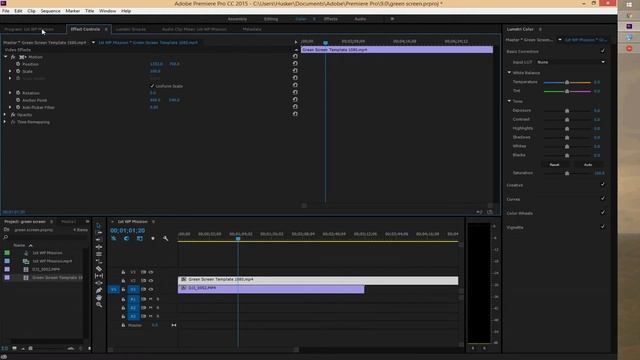The image size is (640, 360).
Task: Adjust the Temperature slider handle
Action: pos(567,82)
